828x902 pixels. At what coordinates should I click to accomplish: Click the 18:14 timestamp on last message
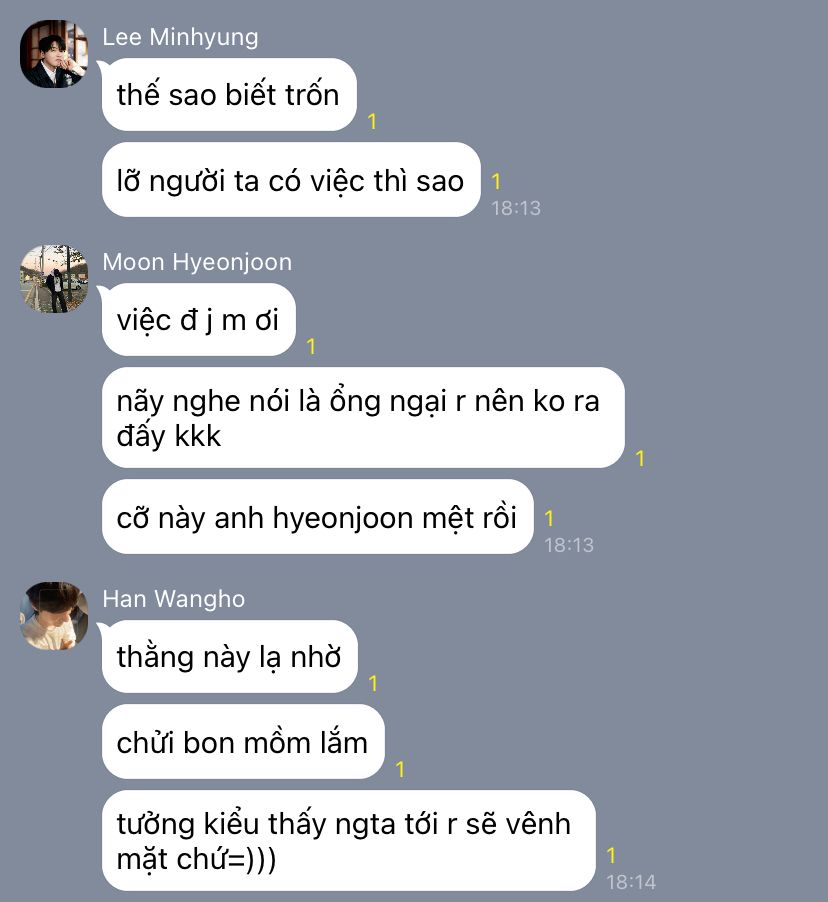tap(631, 881)
